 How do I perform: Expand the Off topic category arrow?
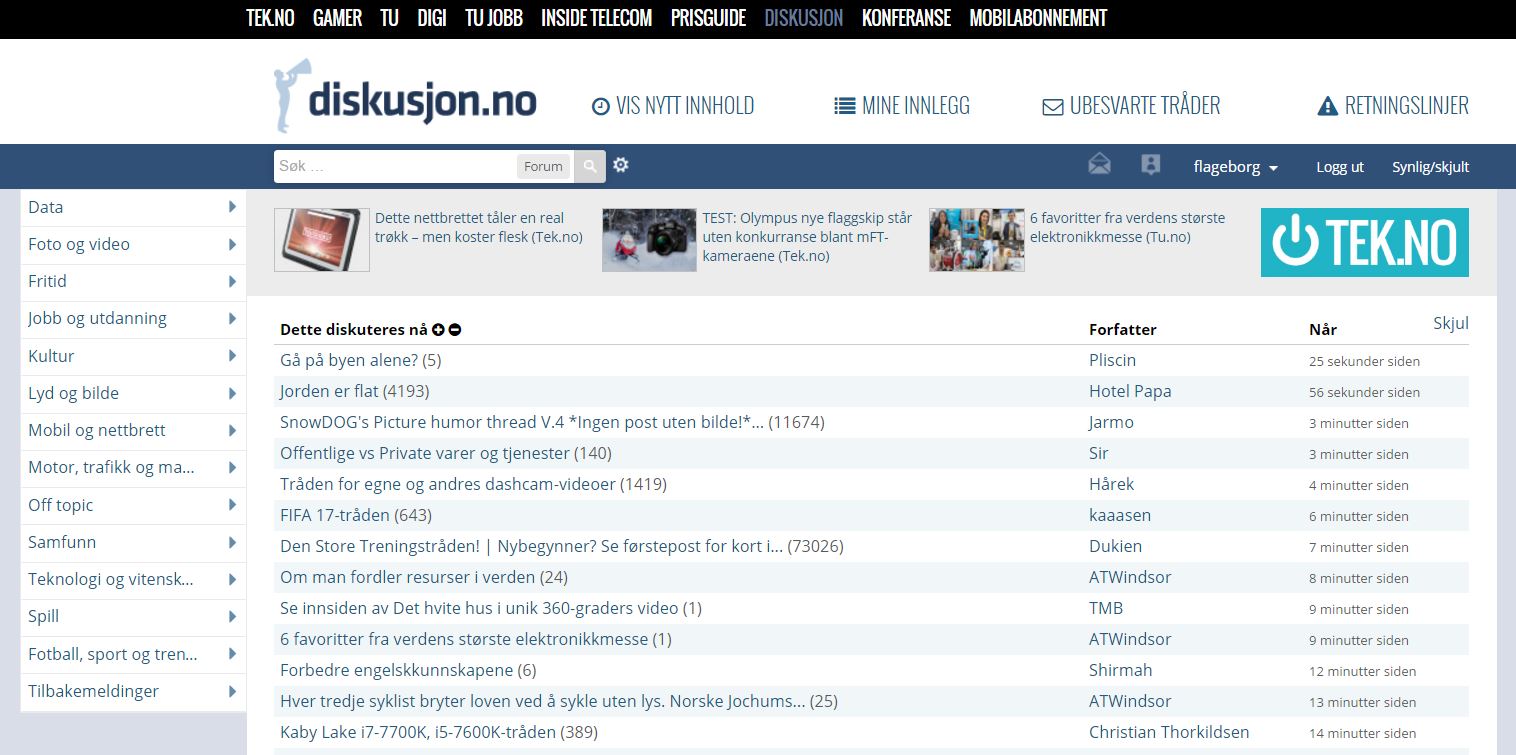232,505
